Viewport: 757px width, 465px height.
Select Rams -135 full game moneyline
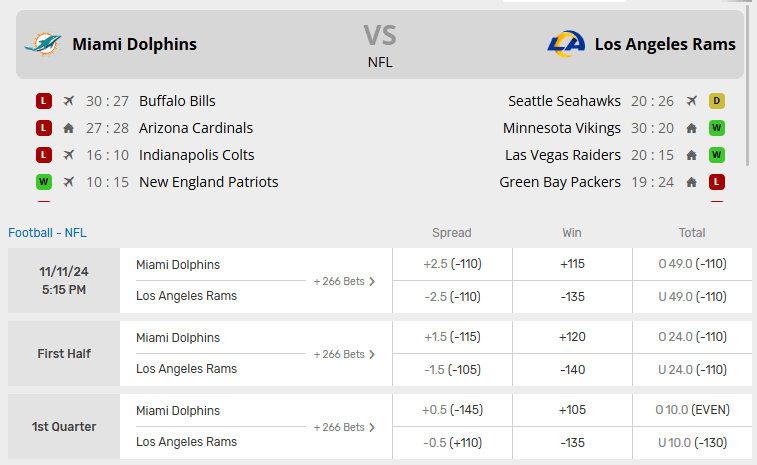572,296
